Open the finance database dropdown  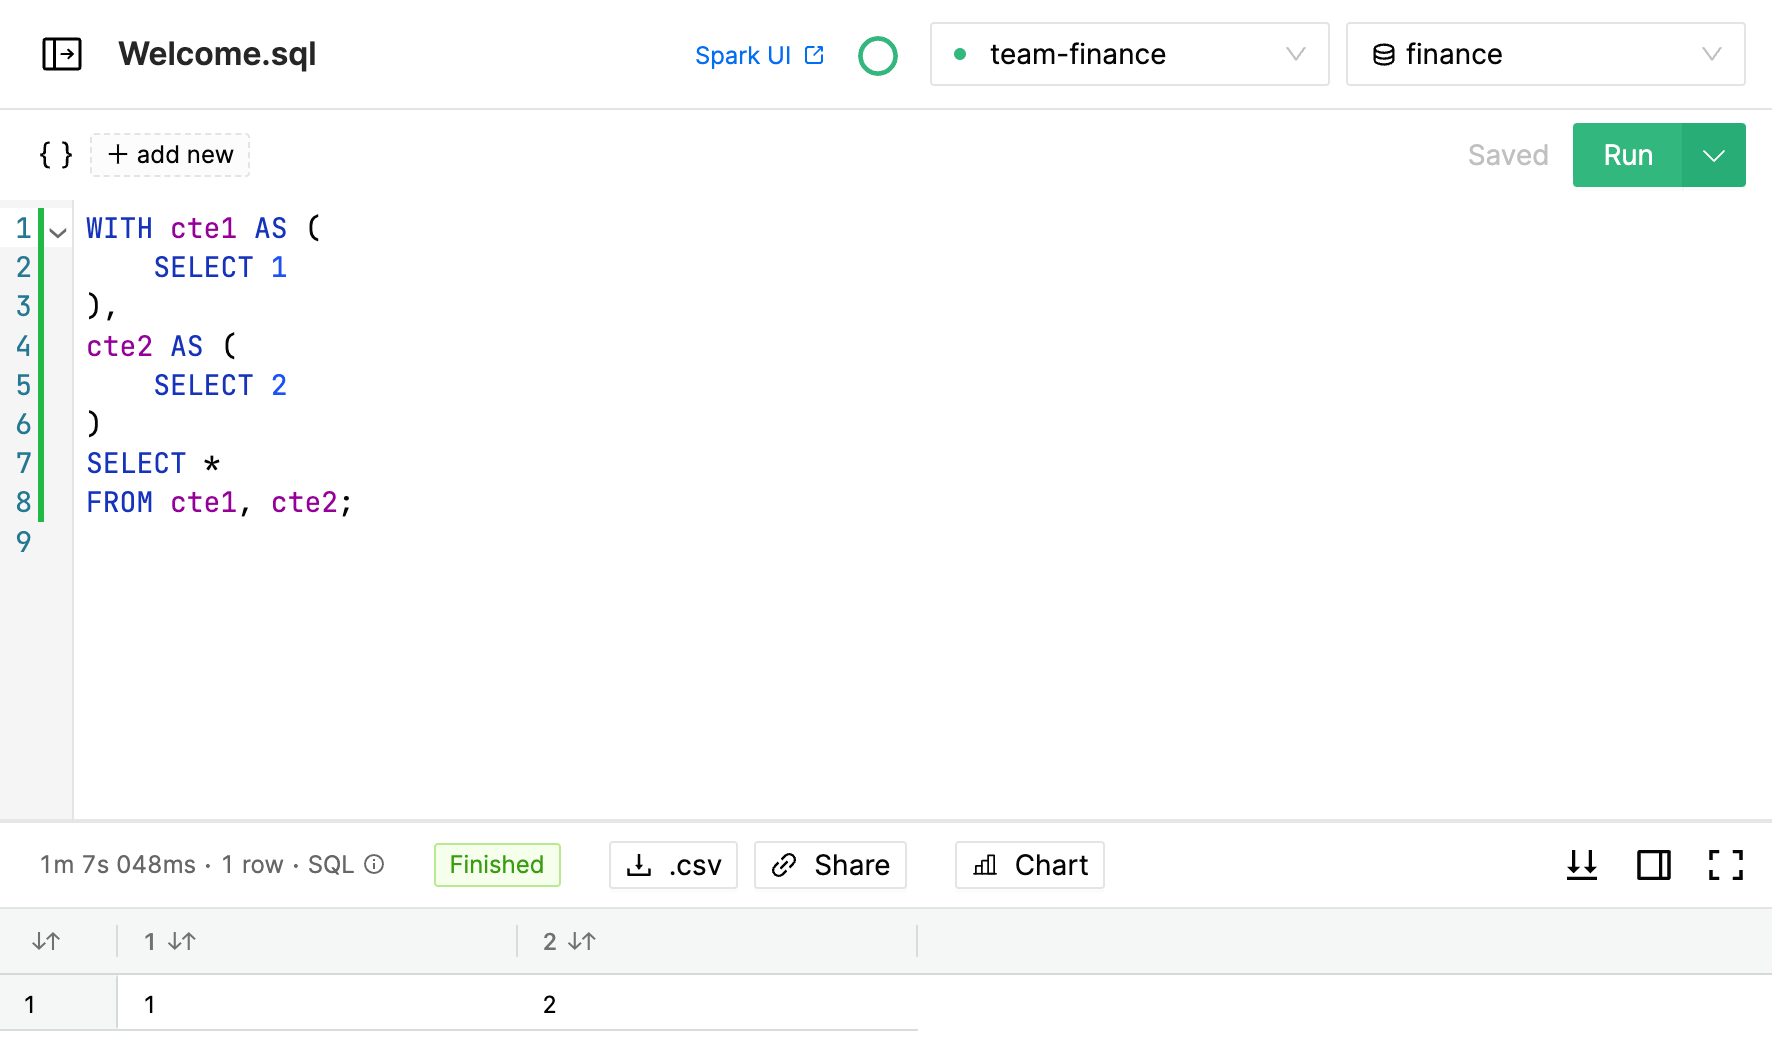1546,54
